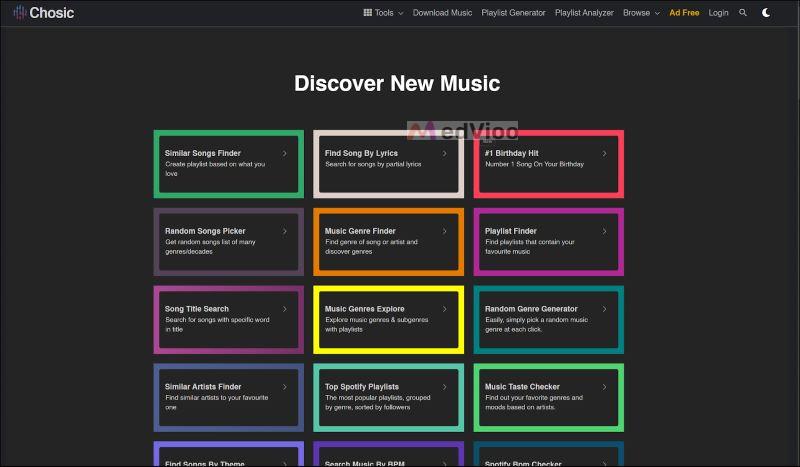This screenshot has height=467, width=800.
Task: Click arrow on Random Songs Picker card
Action: pos(285,231)
